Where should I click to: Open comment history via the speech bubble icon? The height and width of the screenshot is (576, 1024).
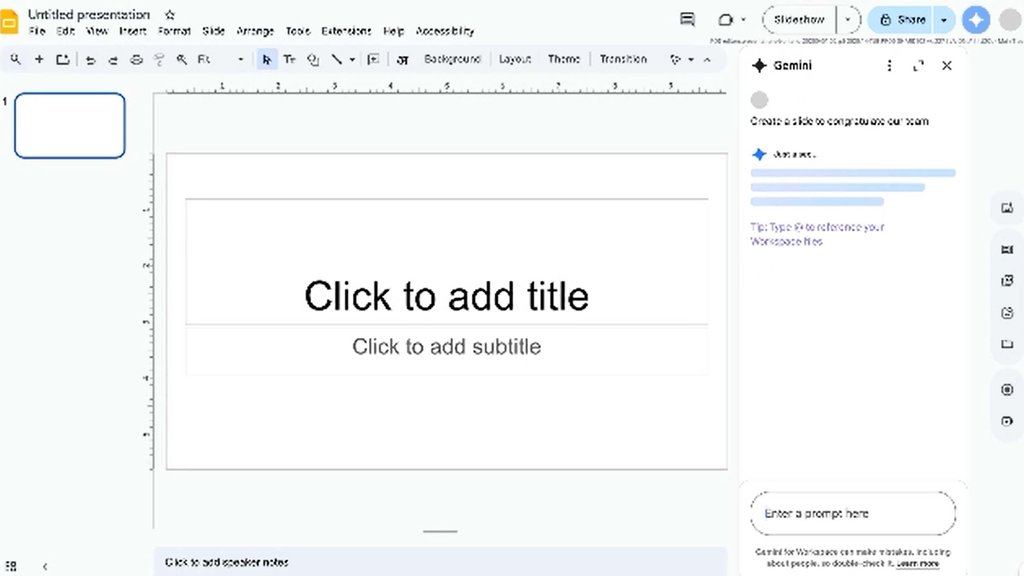click(686, 19)
